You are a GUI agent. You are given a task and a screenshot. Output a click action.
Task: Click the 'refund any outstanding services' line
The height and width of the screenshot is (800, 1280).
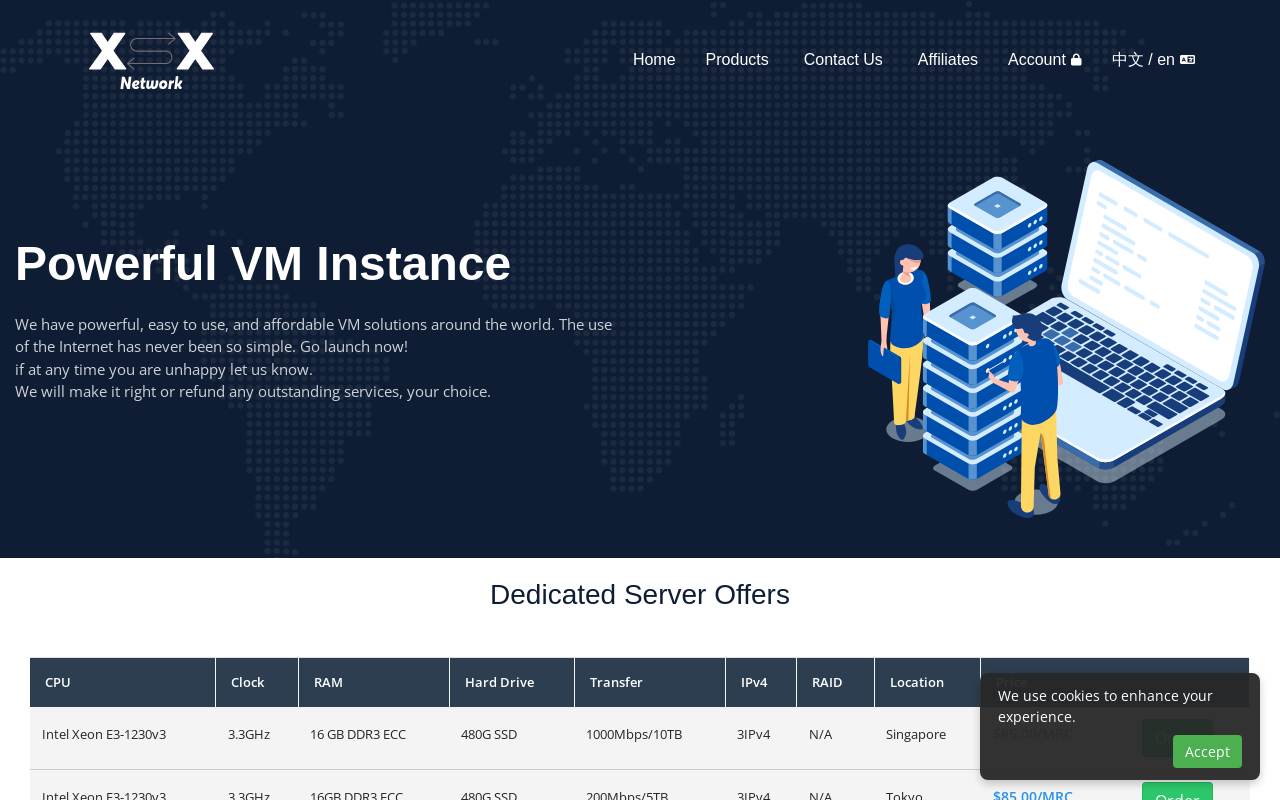pos(253,391)
